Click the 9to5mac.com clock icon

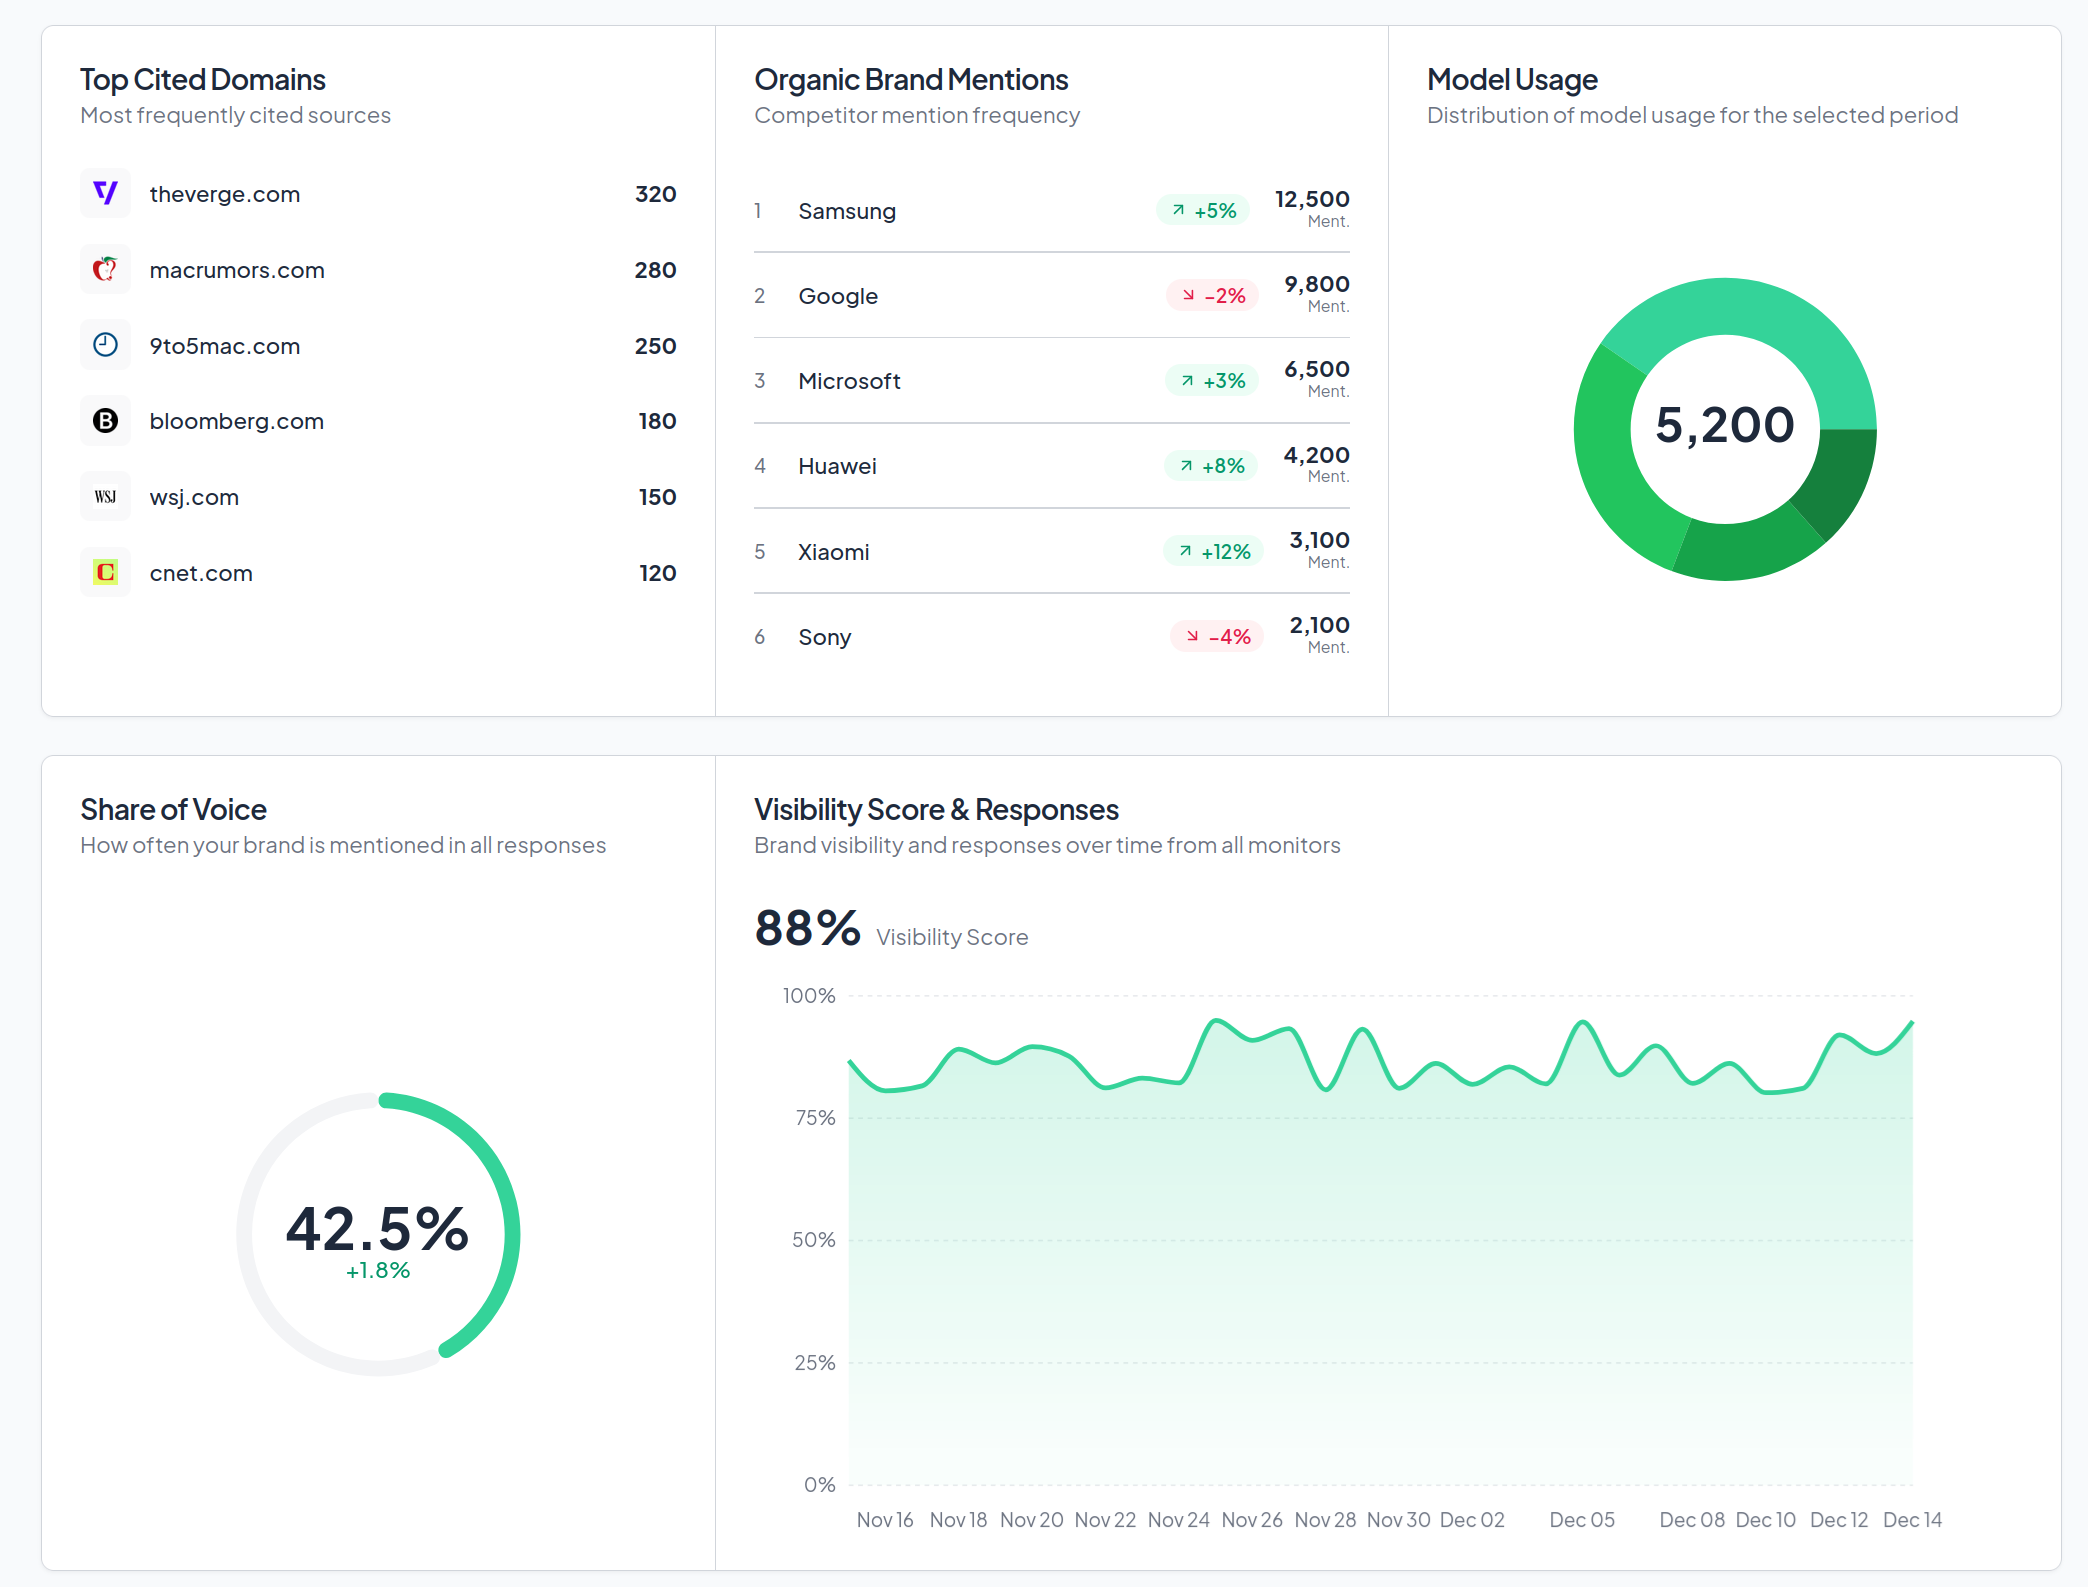pos(105,345)
